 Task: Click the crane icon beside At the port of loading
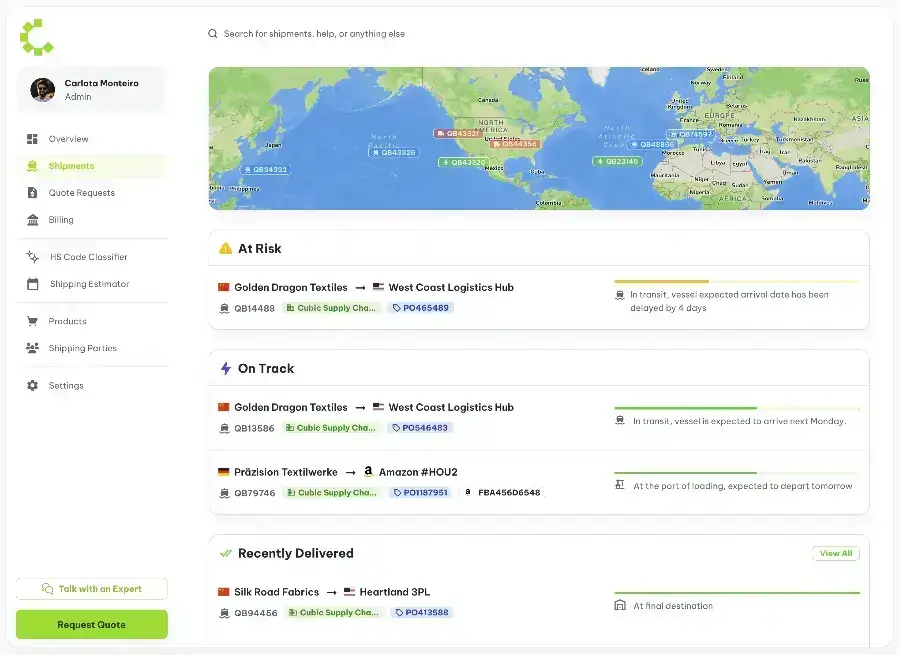point(620,485)
